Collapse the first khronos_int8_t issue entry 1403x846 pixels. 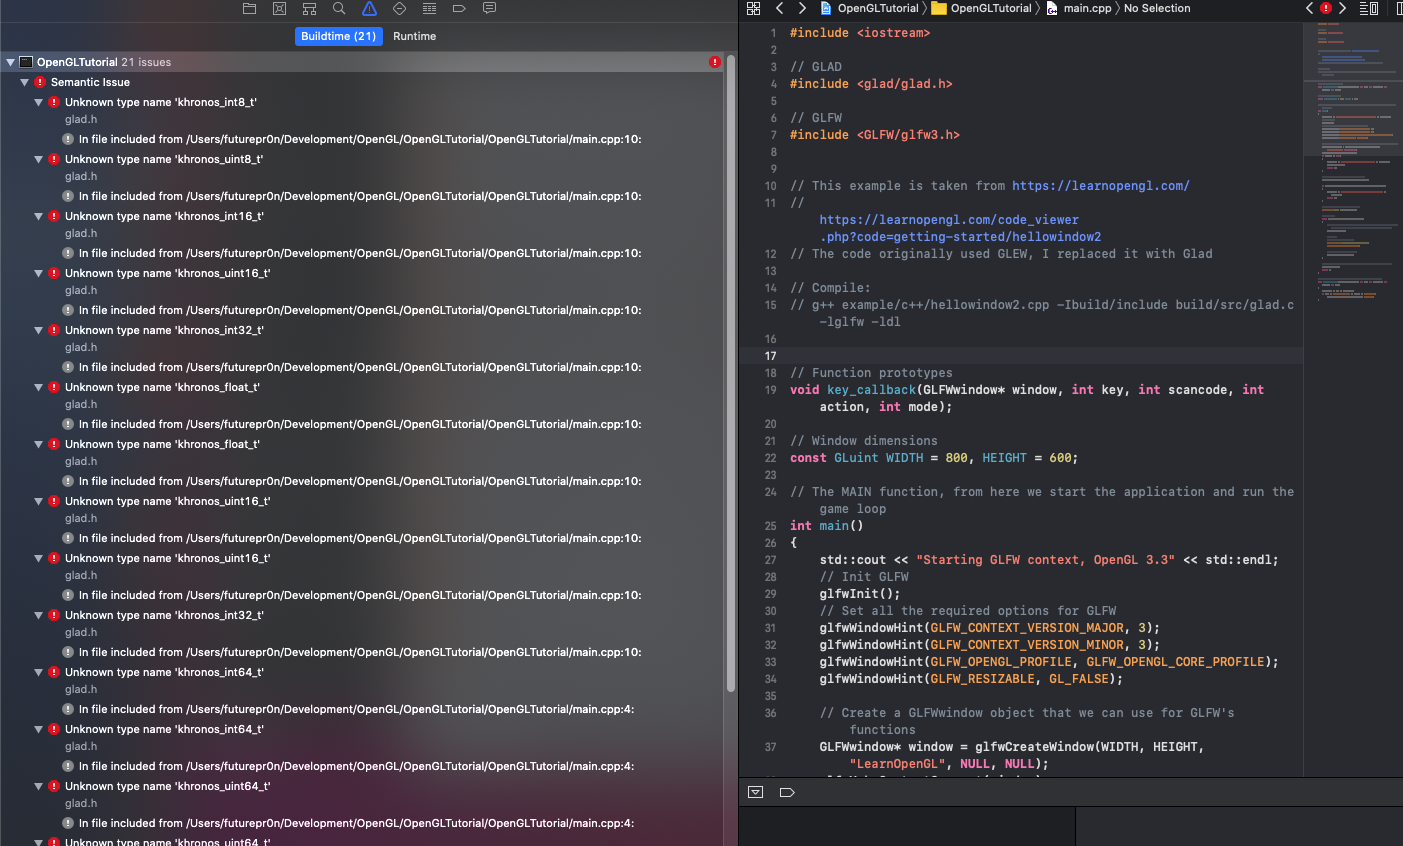[38, 101]
